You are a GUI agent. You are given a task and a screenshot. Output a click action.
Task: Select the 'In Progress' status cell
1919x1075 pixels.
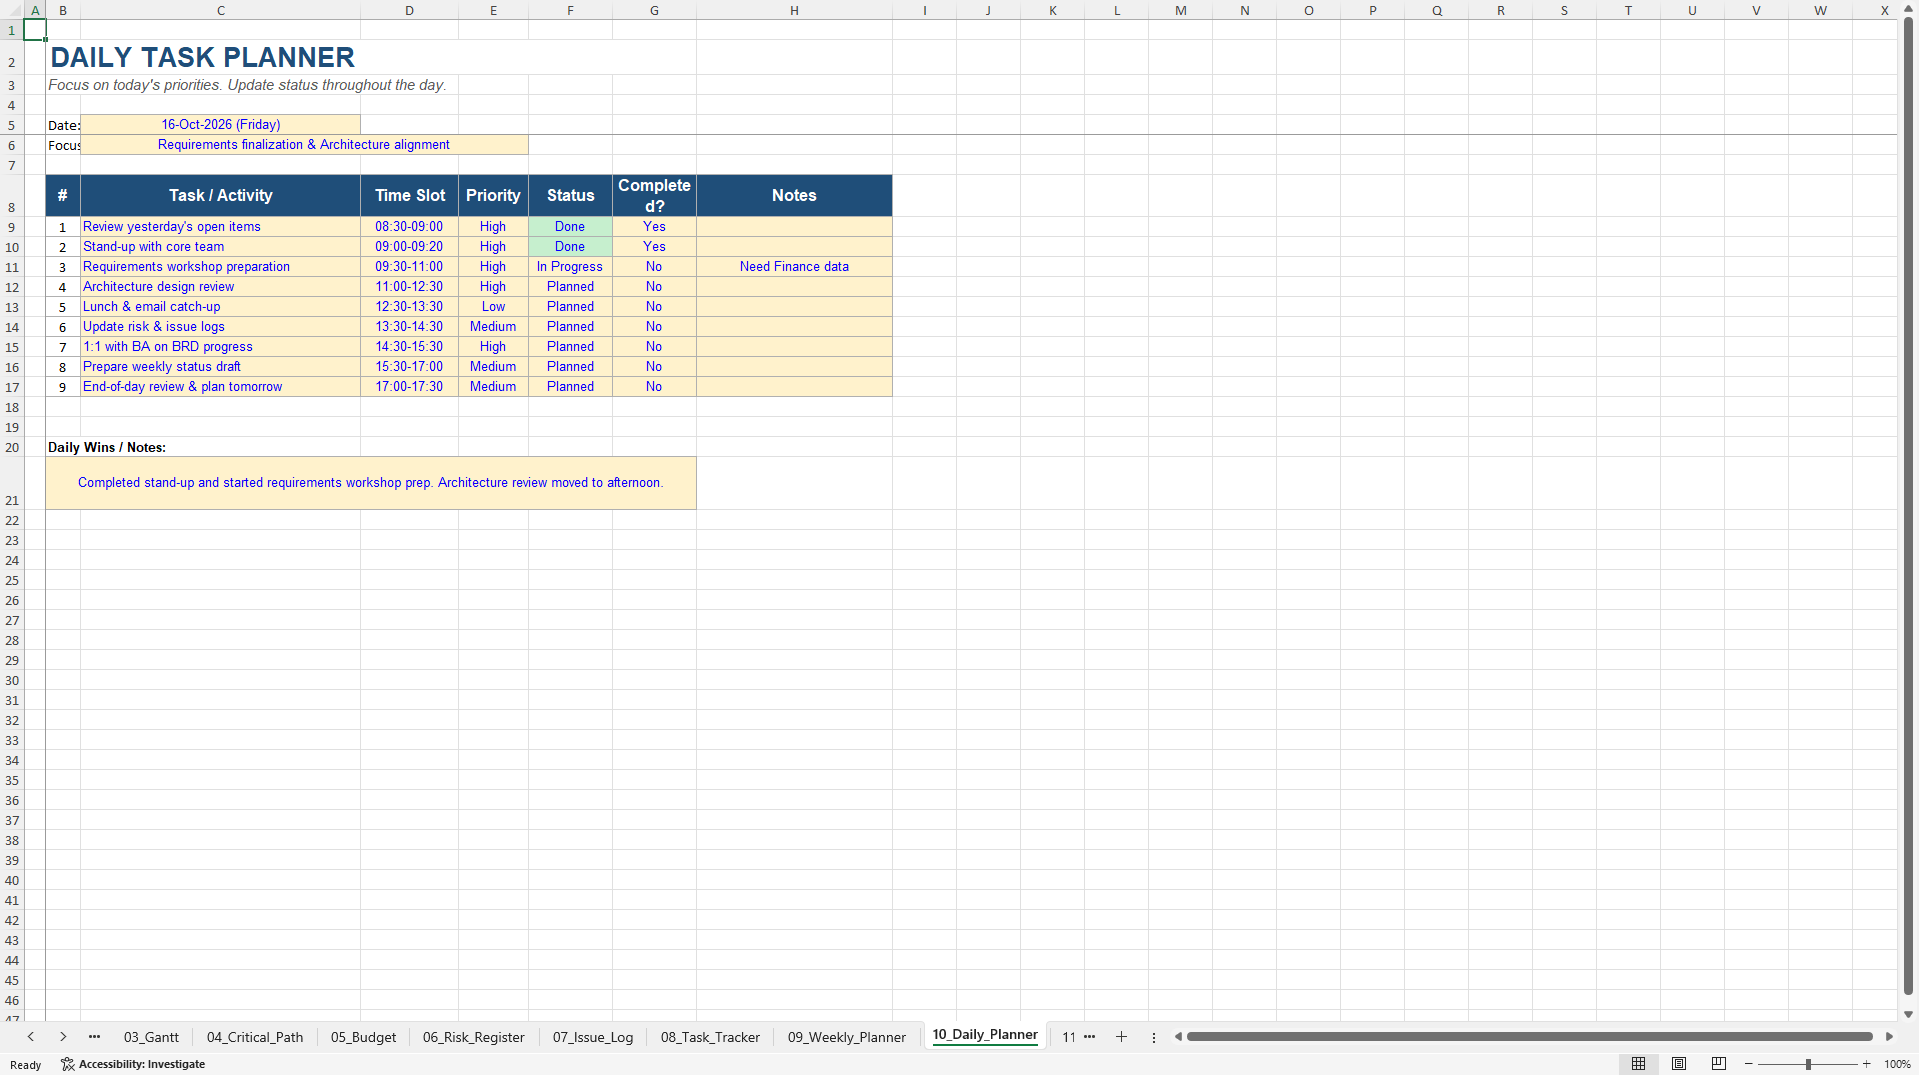click(570, 267)
